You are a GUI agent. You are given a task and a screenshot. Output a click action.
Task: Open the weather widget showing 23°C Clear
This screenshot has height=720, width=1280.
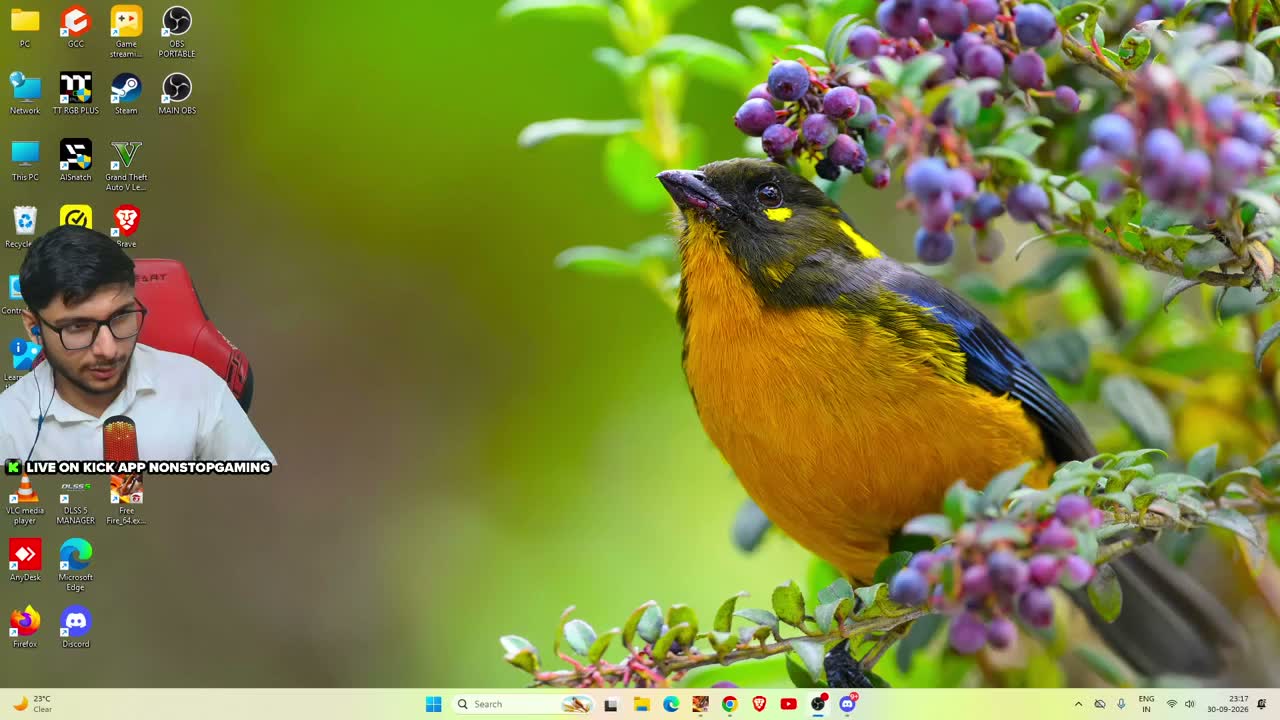(x=32, y=704)
